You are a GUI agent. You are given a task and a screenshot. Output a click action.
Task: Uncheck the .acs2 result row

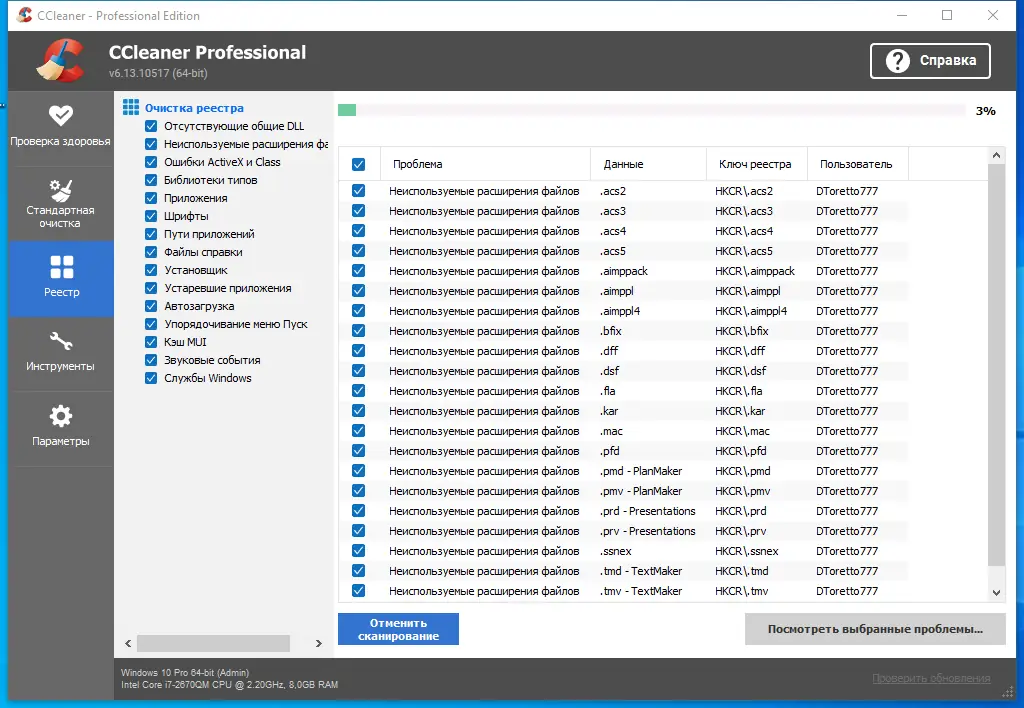[357, 191]
